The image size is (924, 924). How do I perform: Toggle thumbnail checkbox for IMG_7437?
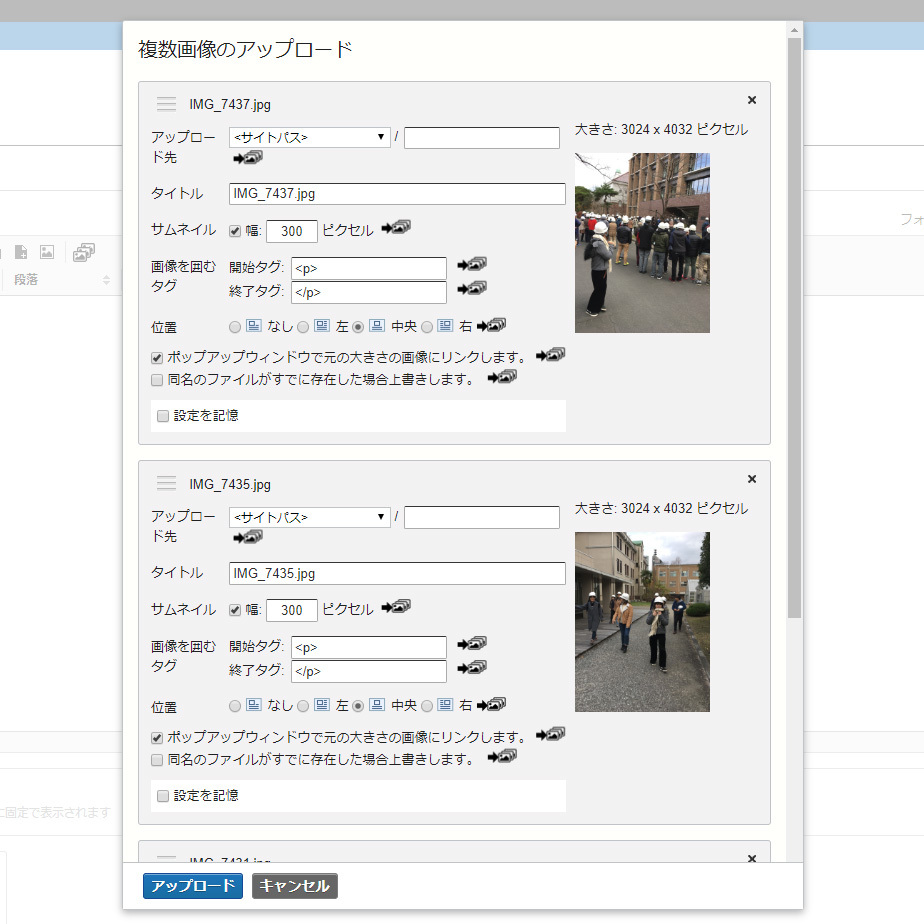[235, 231]
